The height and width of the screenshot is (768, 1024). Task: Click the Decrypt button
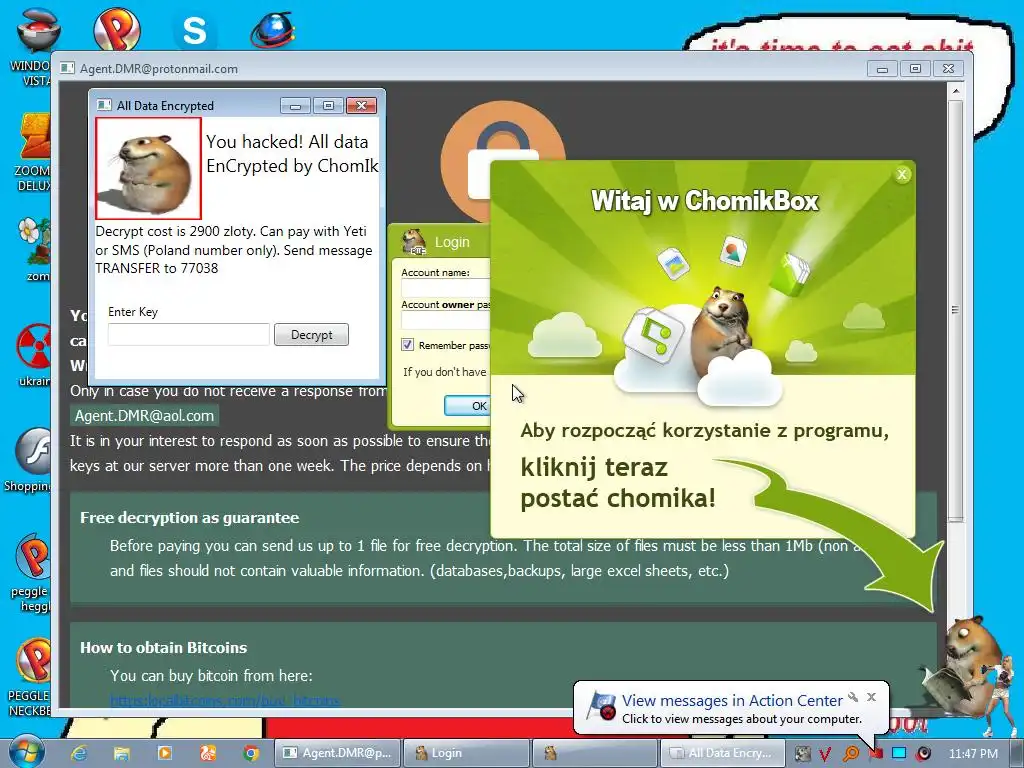pyautogui.click(x=312, y=334)
